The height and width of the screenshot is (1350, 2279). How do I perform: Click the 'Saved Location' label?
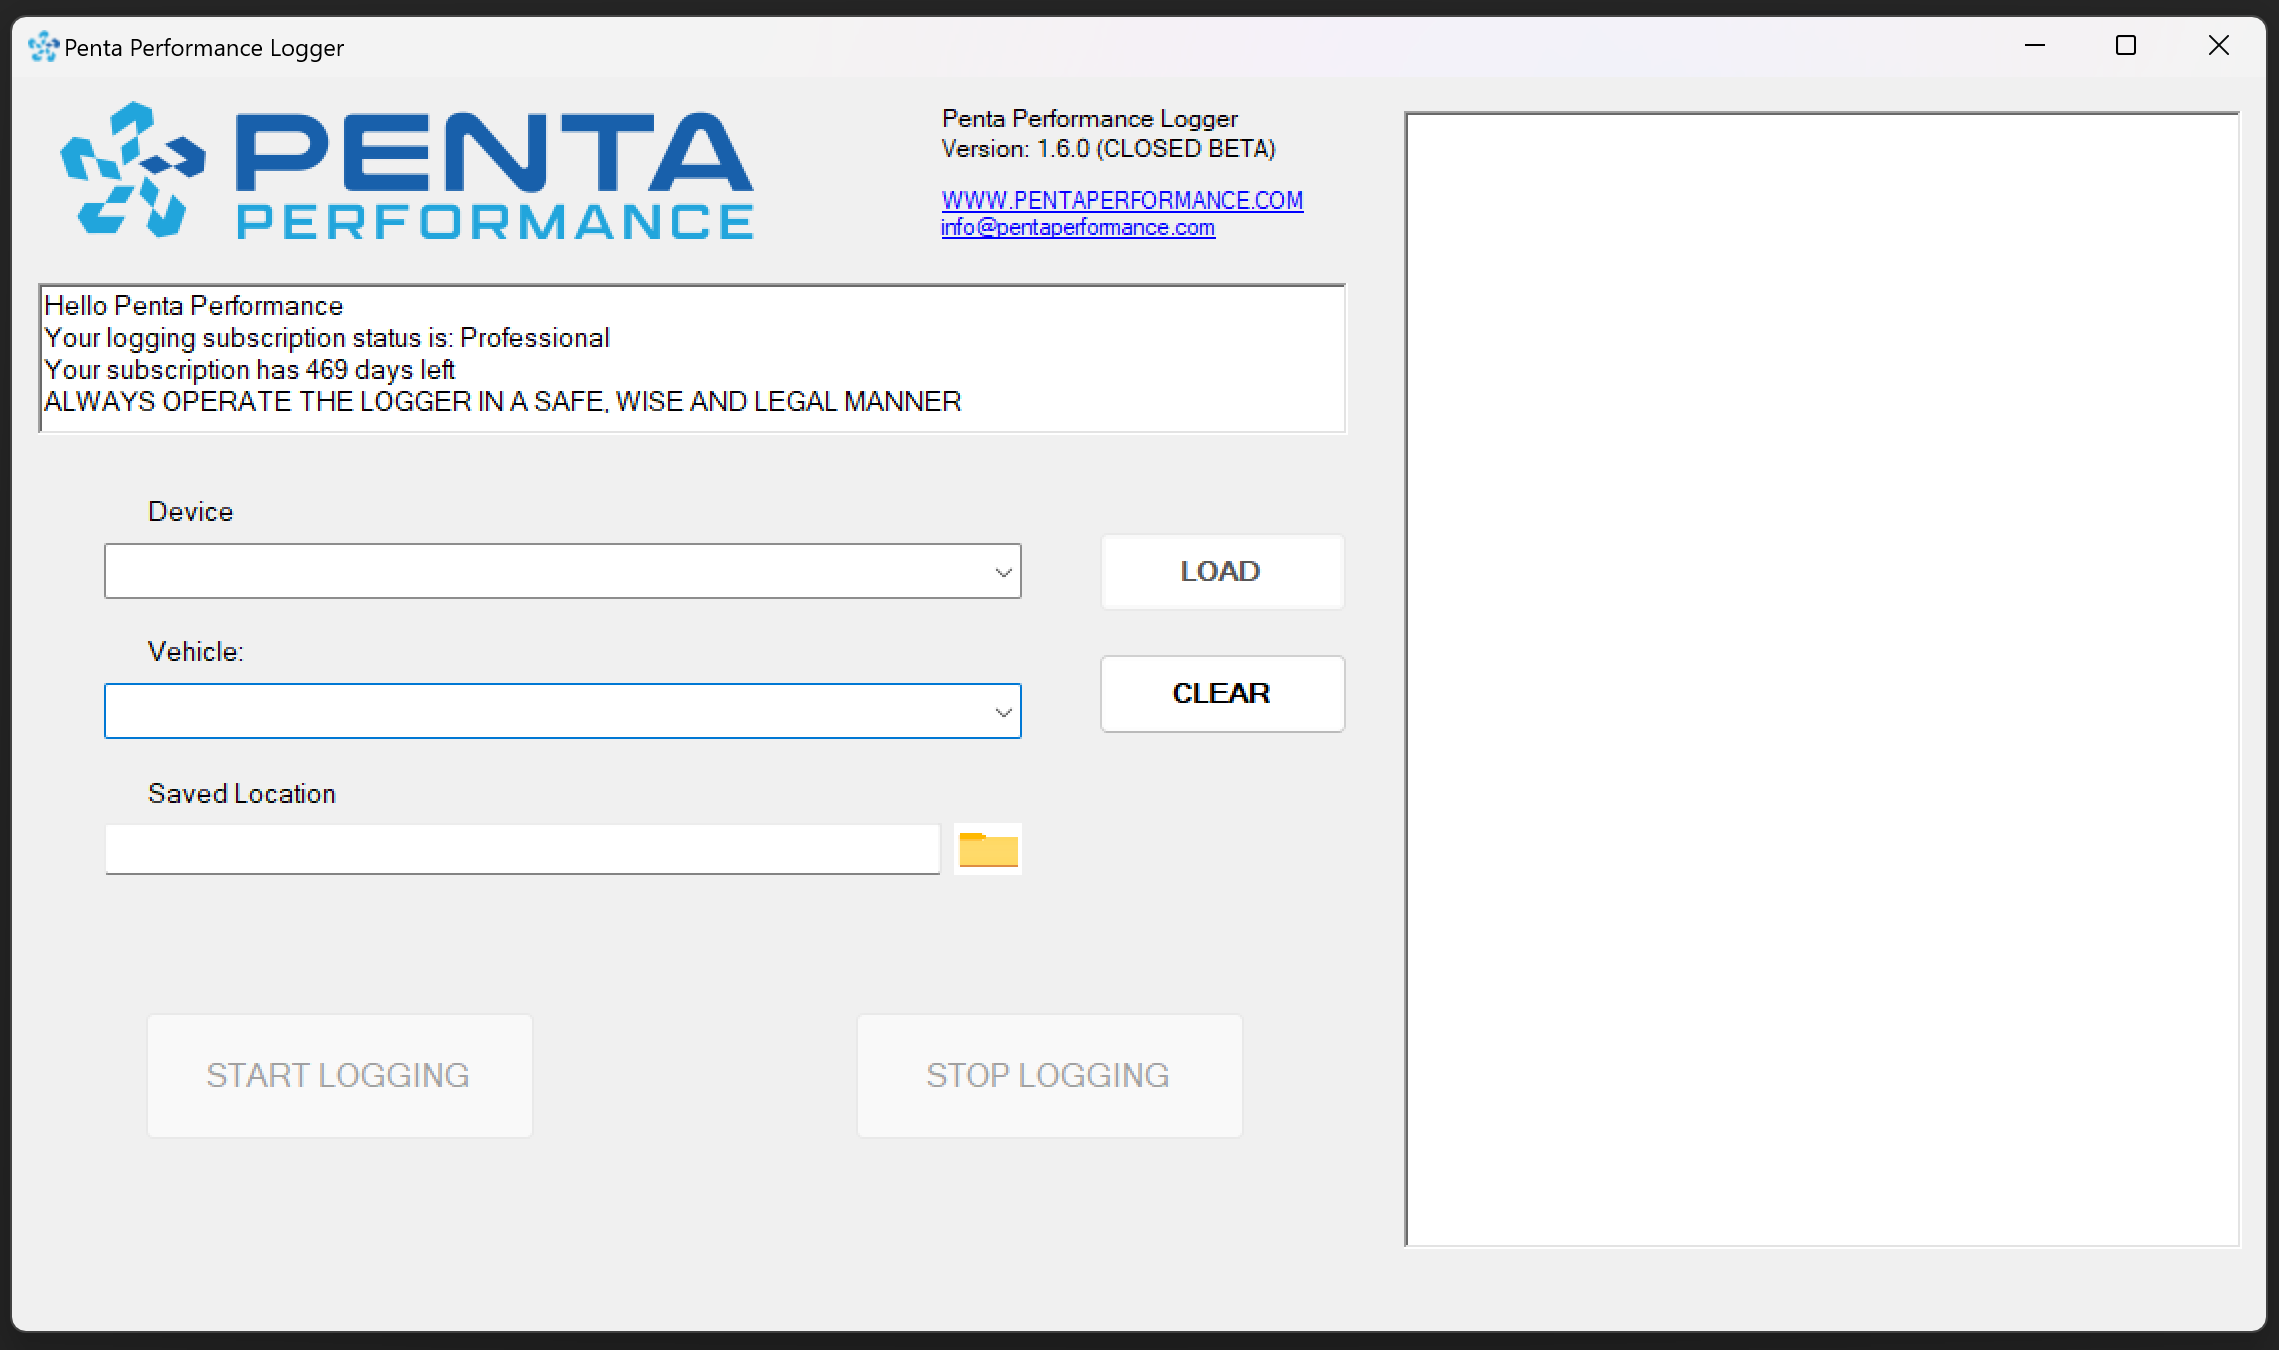point(242,794)
